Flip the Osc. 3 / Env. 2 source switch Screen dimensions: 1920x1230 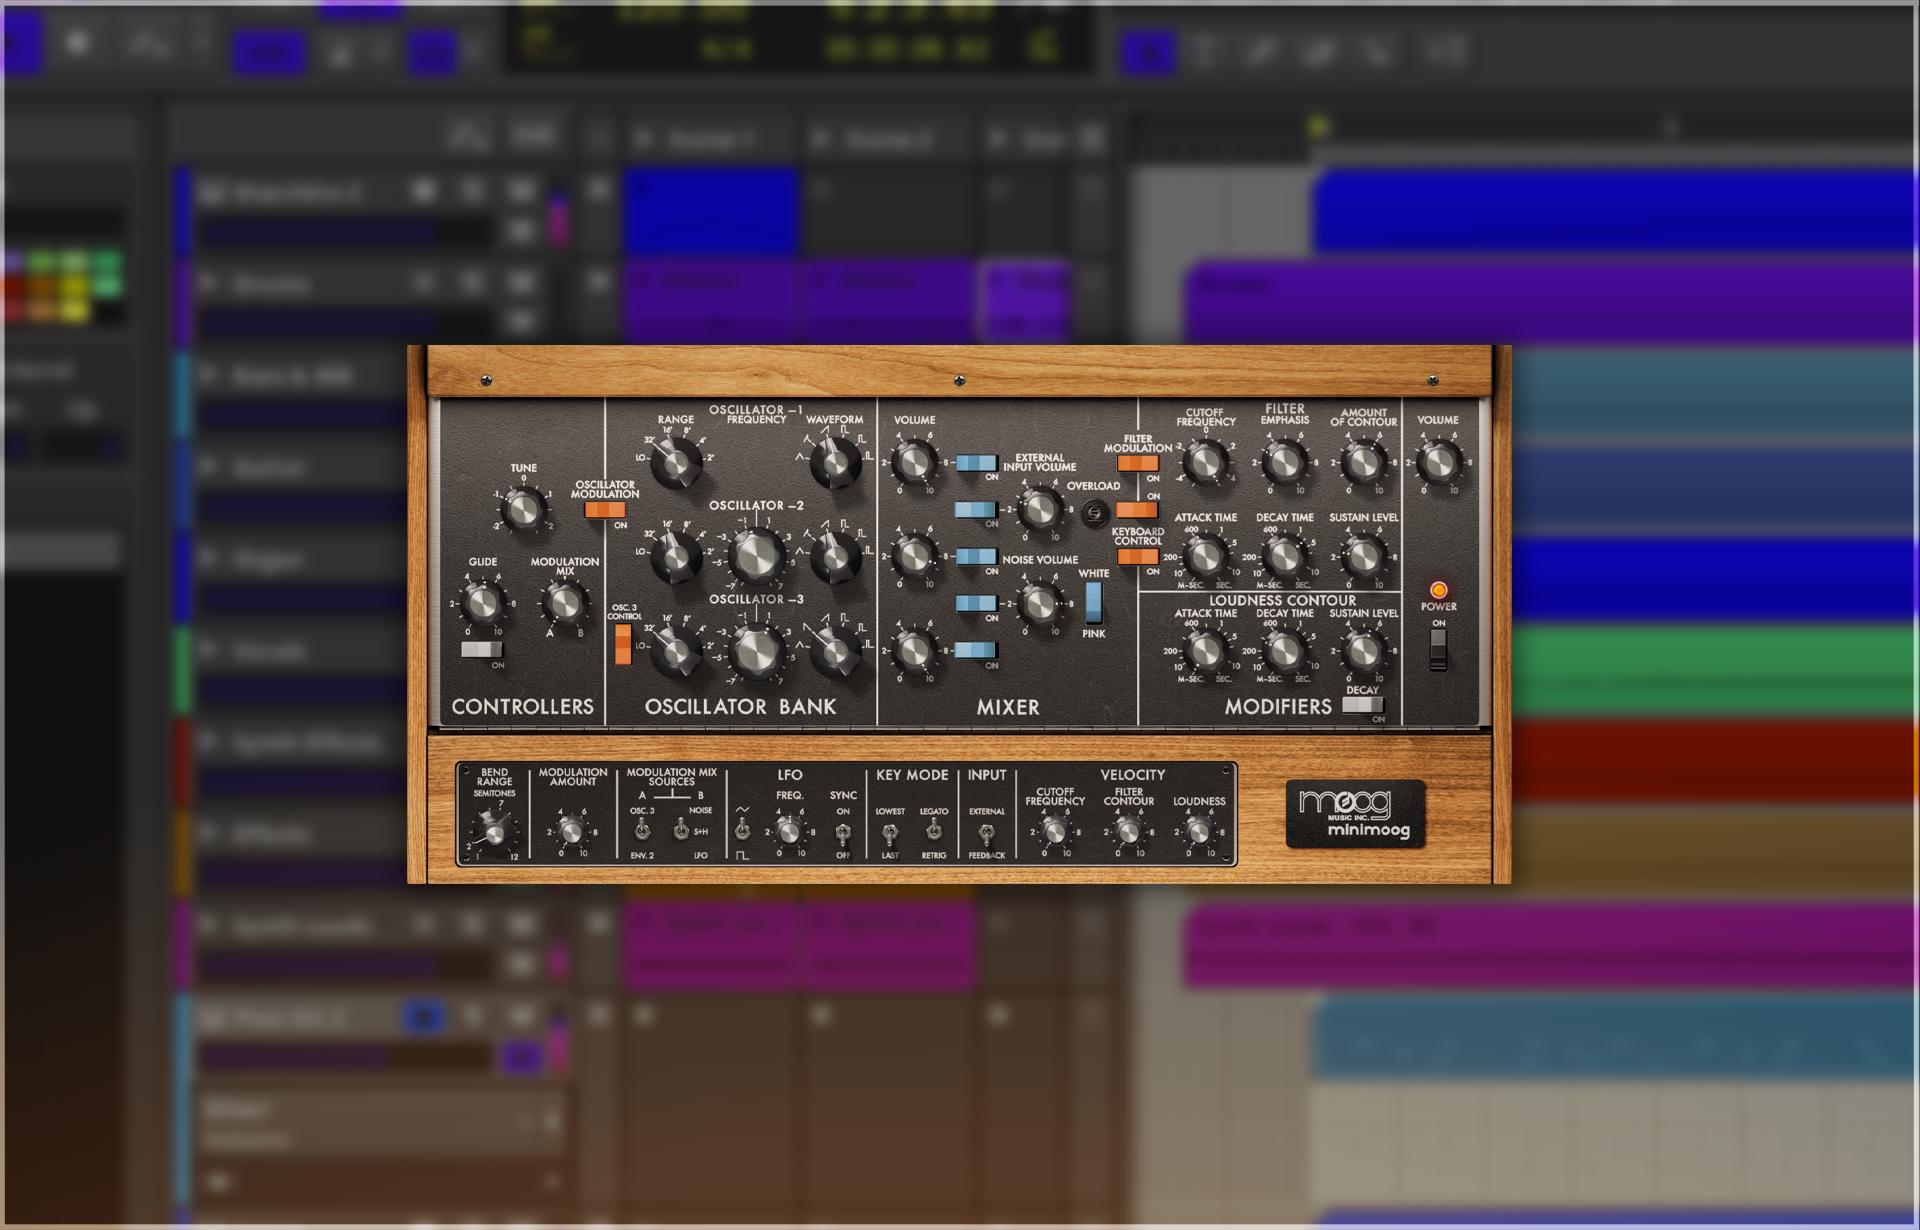[x=642, y=831]
